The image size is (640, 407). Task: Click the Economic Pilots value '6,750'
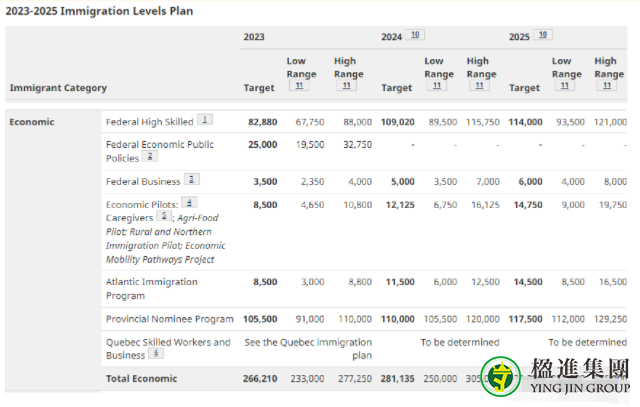(445, 205)
